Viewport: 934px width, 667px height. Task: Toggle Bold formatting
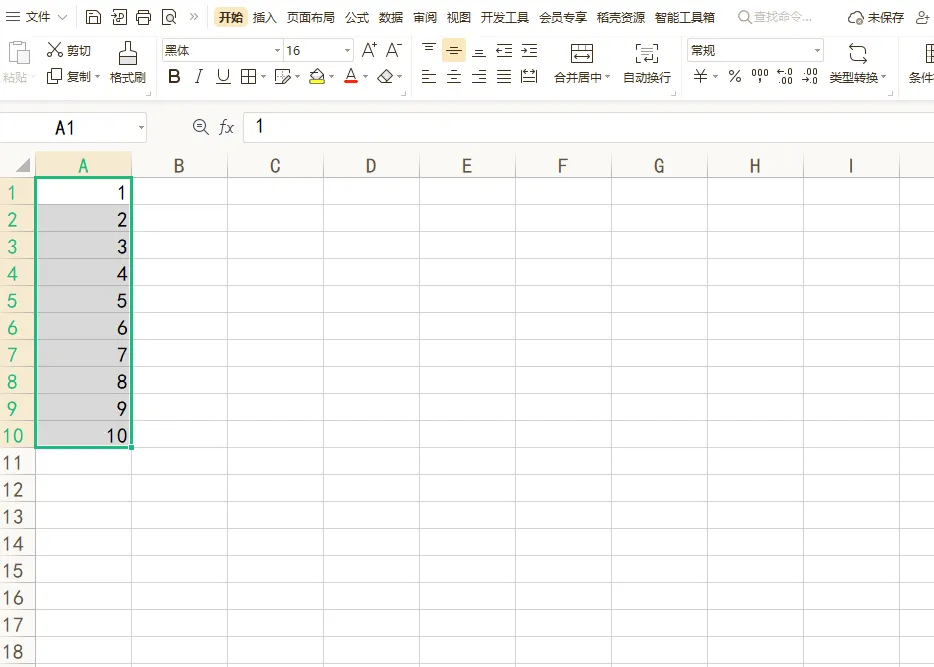click(x=174, y=76)
